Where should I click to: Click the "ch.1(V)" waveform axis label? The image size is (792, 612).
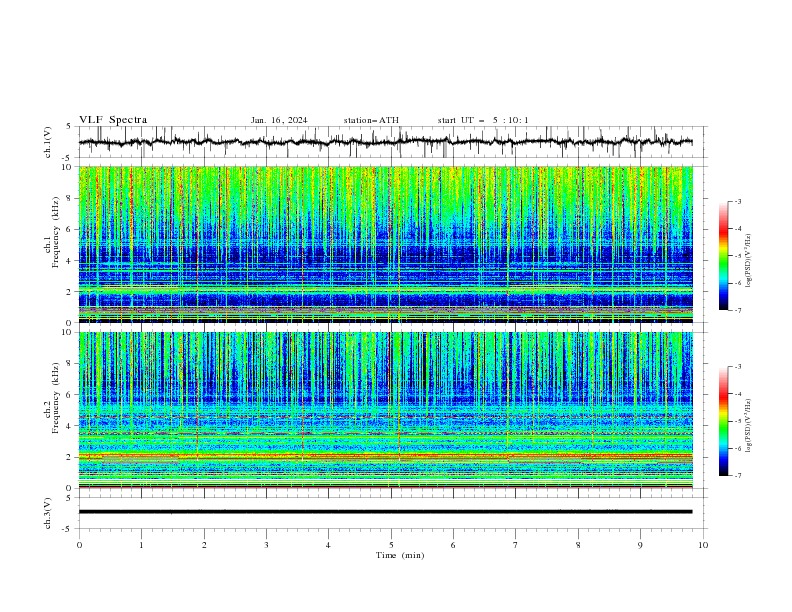[48, 142]
